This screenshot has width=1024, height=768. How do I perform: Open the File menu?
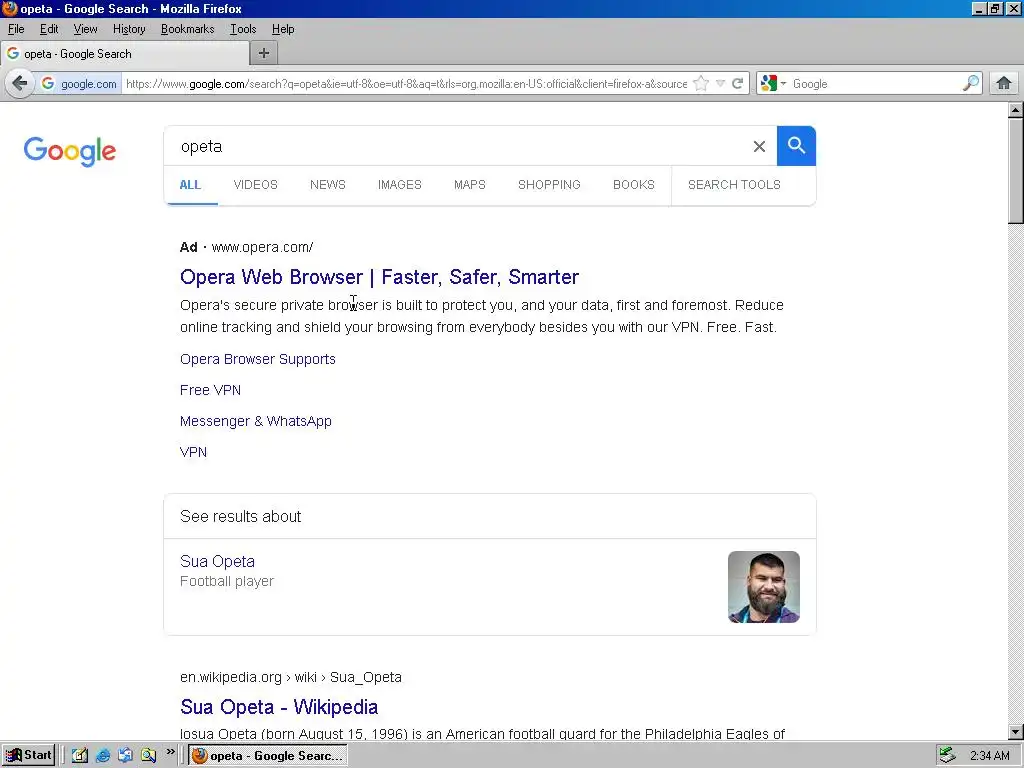pyautogui.click(x=16, y=29)
